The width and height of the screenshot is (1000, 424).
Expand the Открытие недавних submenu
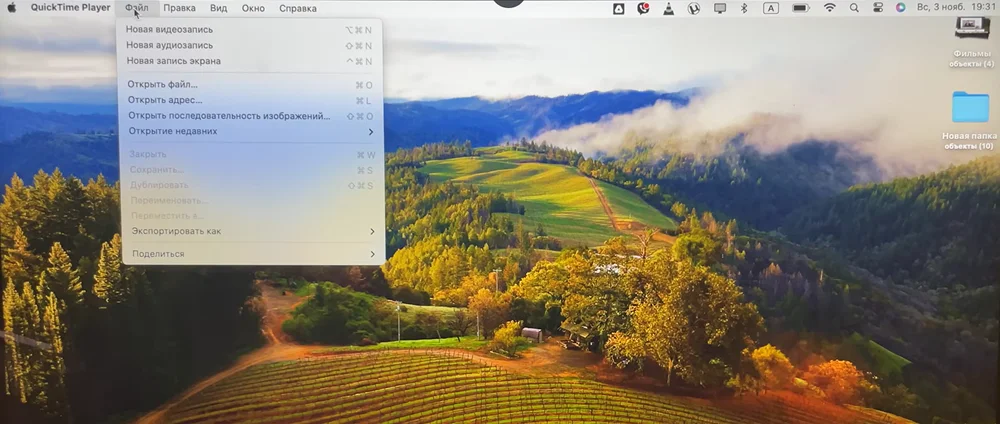pos(251,131)
